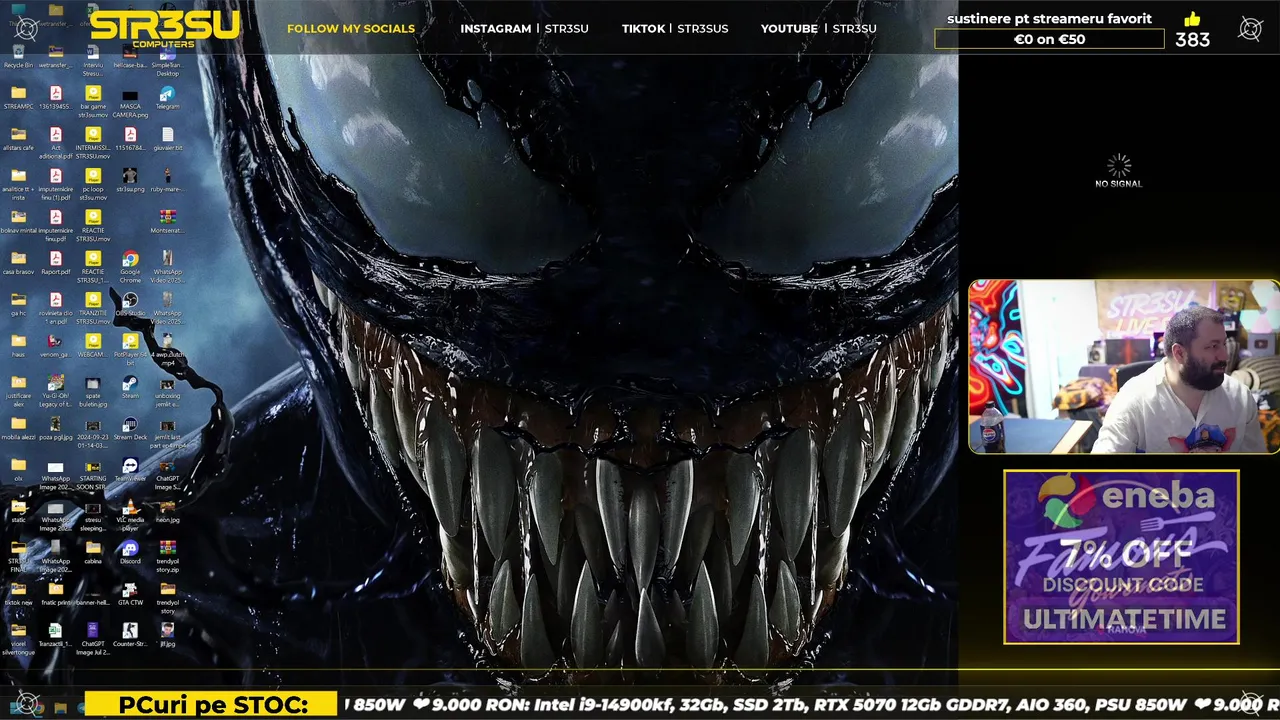The width and height of the screenshot is (1280, 720).
Task: Select the Montserrat archive file
Action: pos(167,222)
